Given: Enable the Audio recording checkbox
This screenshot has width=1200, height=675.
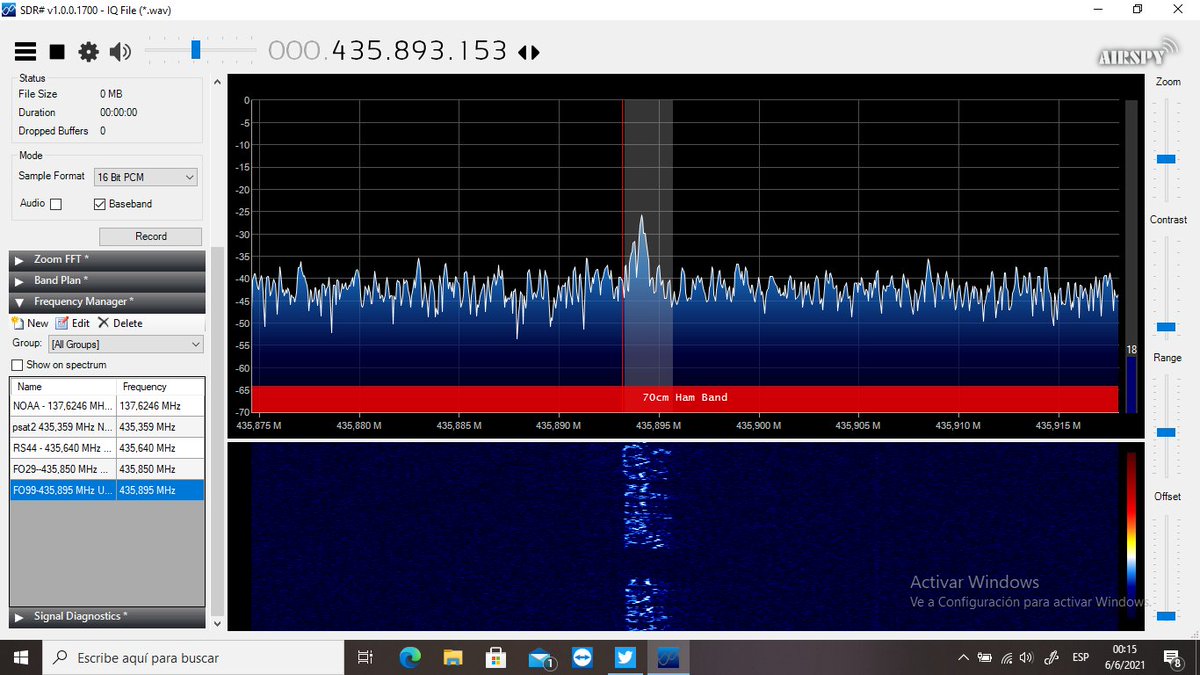Looking at the screenshot, I should pos(56,204).
